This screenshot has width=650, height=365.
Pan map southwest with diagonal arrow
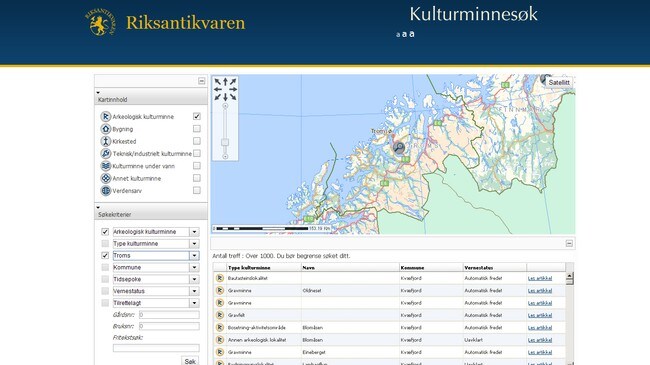pyautogui.click(x=218, y=97)
